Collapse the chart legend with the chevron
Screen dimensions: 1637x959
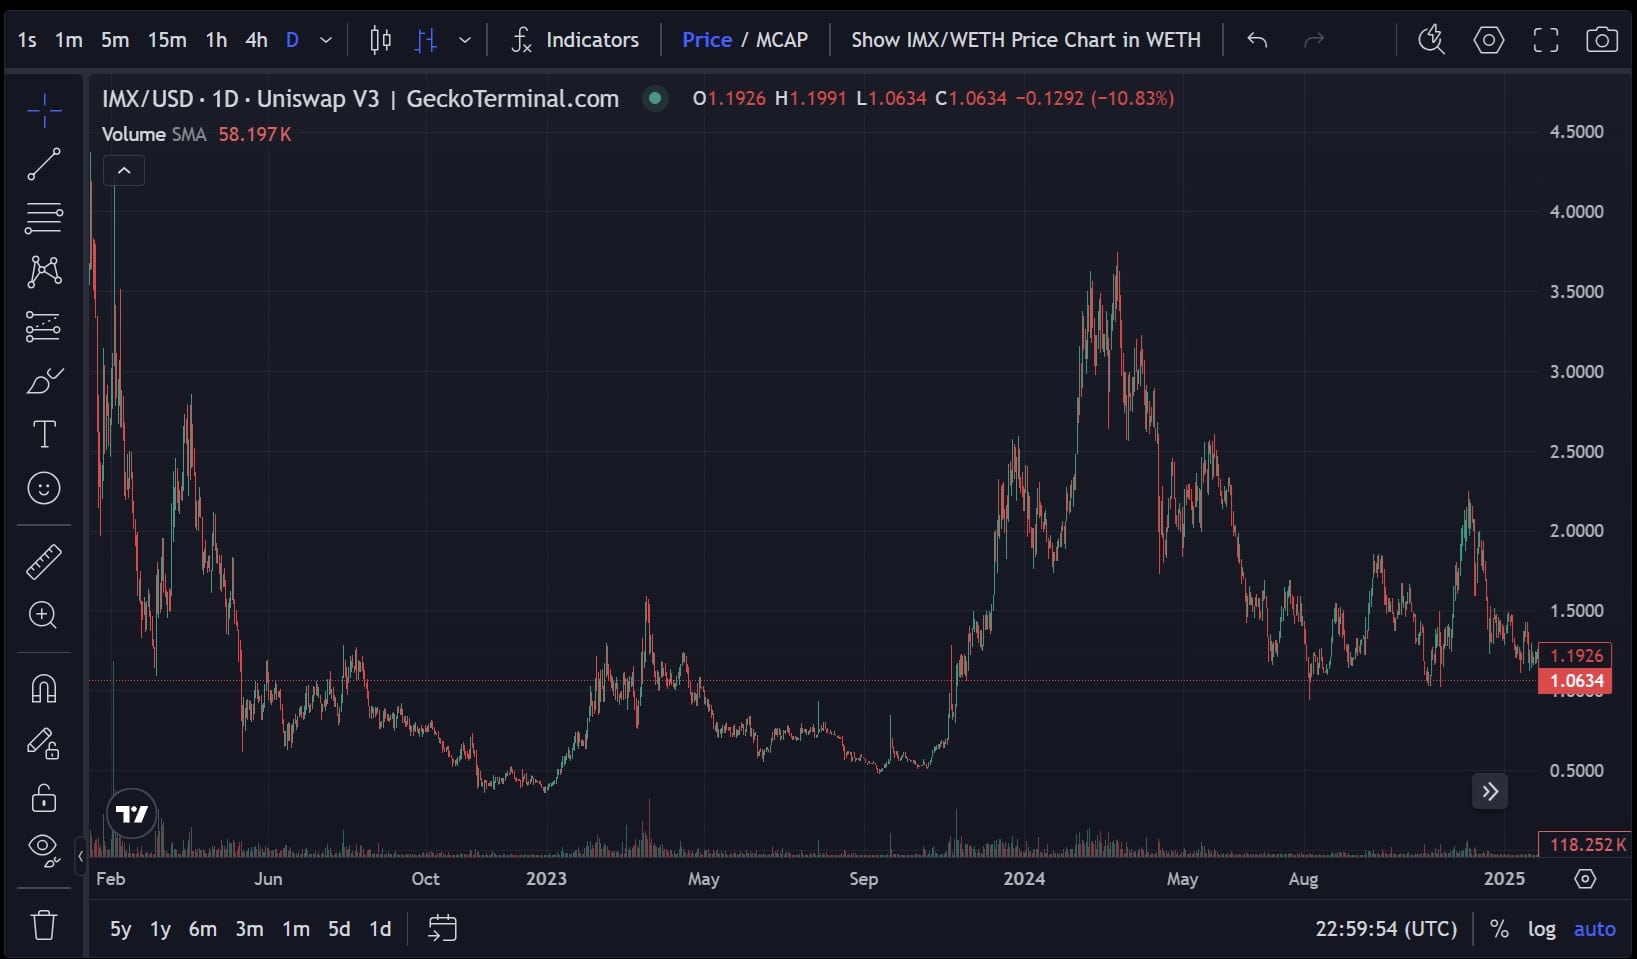[x=123, y=170]
